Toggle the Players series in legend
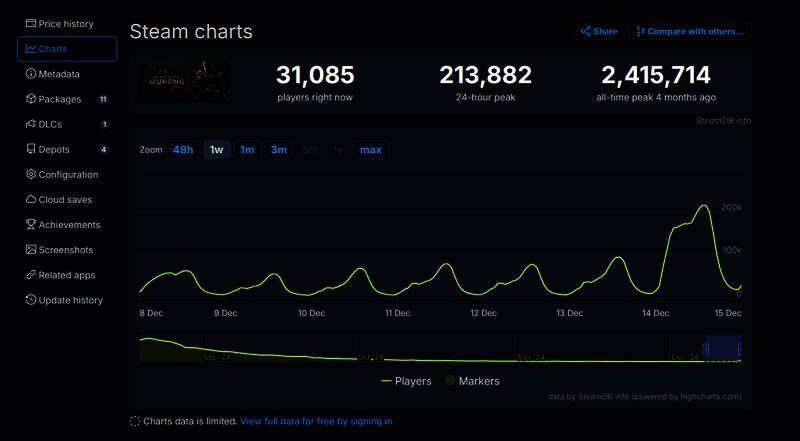Screen dimensions: 800x441 (x=406, y=381)
